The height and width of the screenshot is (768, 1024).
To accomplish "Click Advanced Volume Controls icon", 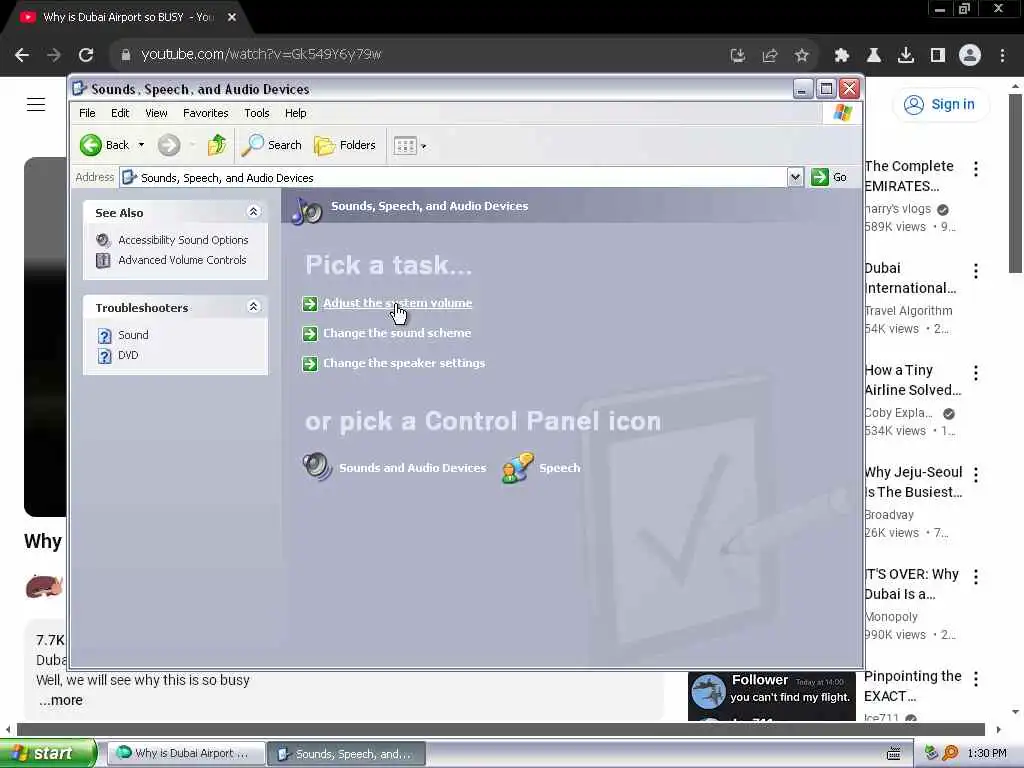I will pos(103,261).
